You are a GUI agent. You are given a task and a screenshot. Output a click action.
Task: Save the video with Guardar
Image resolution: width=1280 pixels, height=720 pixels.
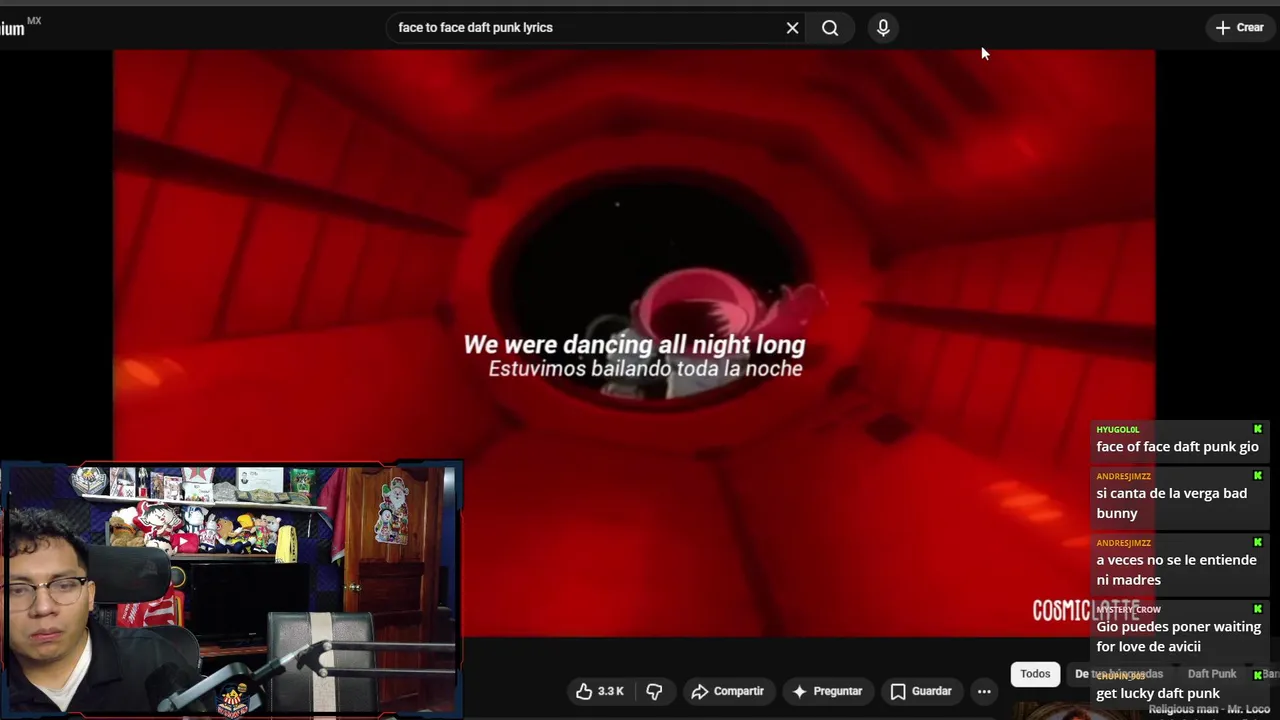click(x=921, y=691)
